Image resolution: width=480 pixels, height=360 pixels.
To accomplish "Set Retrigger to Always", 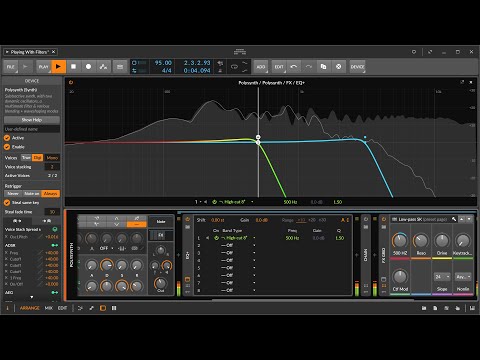I will (50, 194).
